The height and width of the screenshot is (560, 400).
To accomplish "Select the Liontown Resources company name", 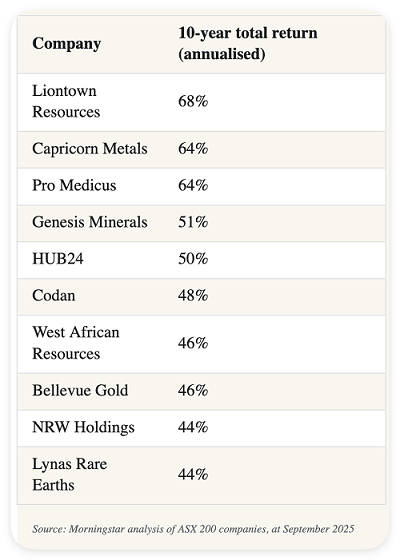I will pos(66,101).
